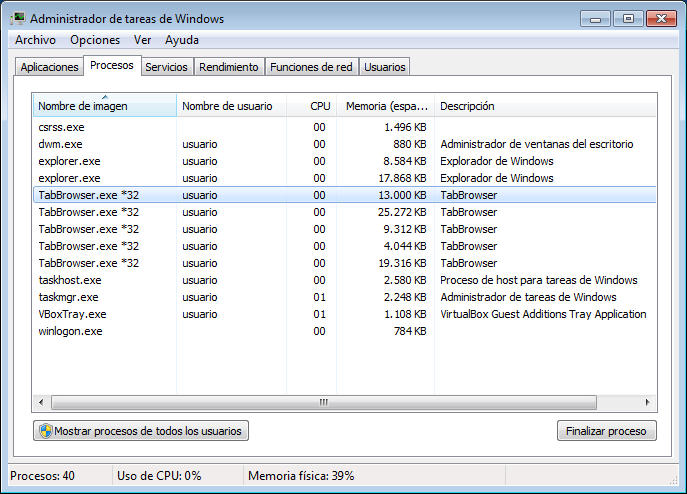Close the Administrador de tareas window
687x494 pixels.
tap(662, 19)
